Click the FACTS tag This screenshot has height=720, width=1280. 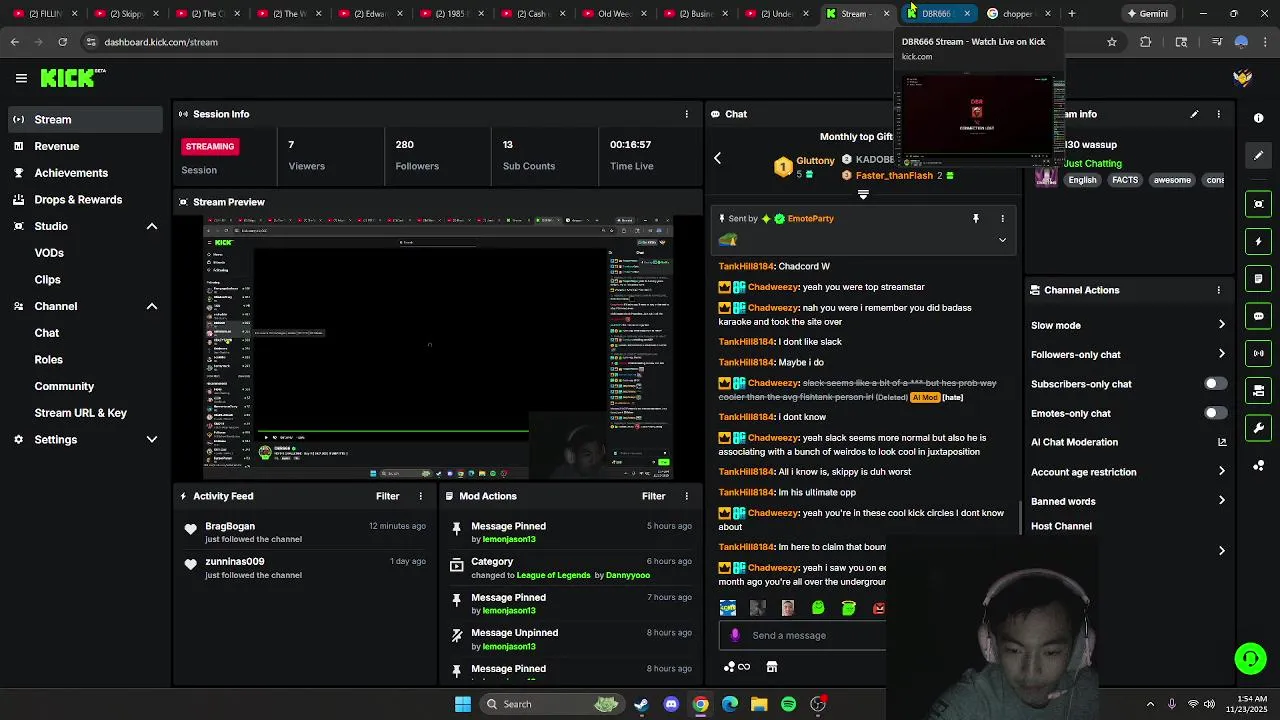tap(1125, 180)
